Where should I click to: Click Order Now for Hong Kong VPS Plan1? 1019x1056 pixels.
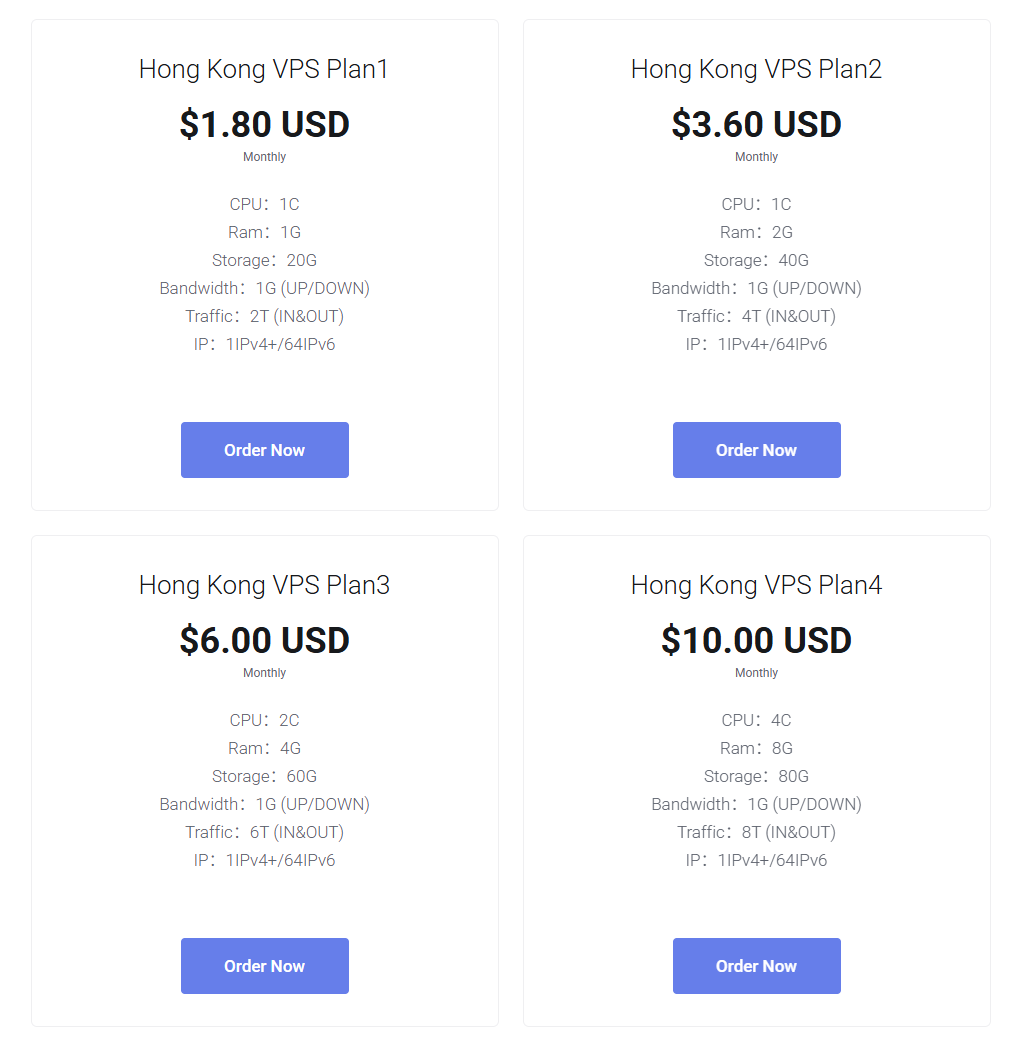(x=264, y=450)
